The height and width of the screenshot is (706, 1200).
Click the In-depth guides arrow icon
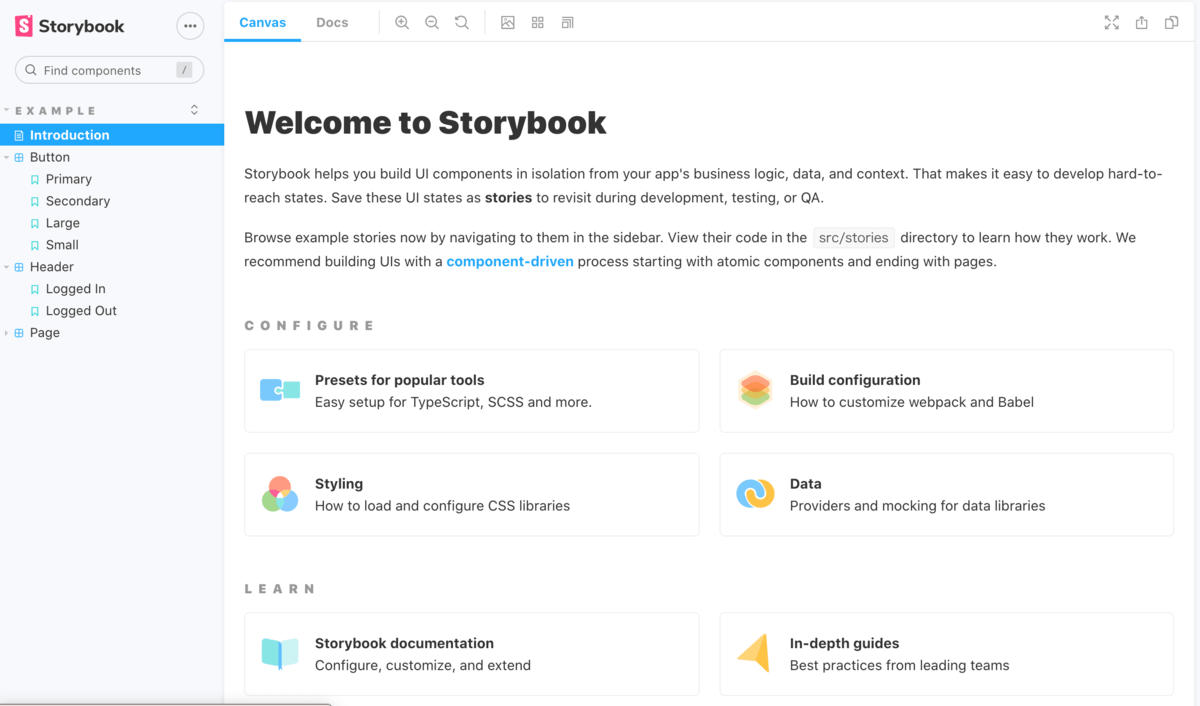coord(754,653)
